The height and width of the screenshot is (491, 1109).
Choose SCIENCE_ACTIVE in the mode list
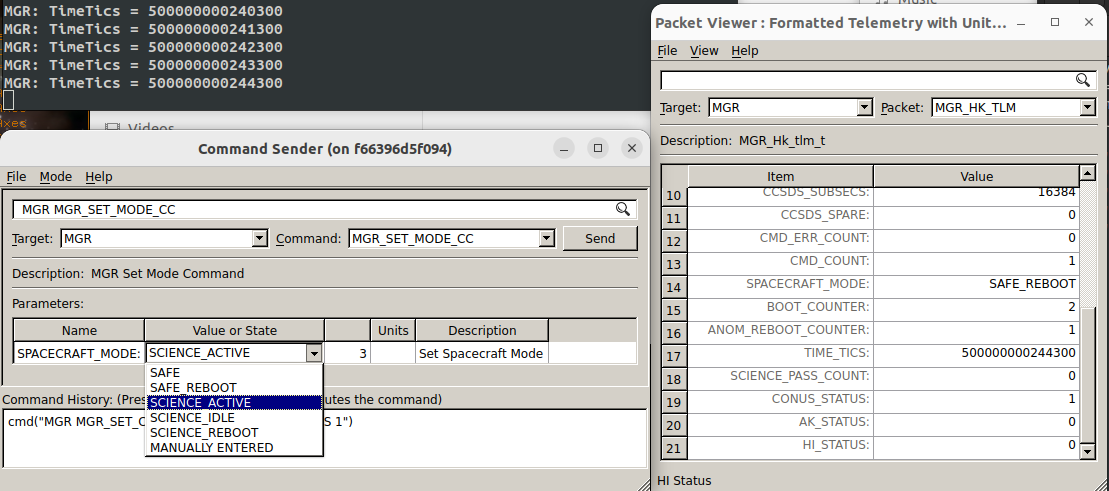(x=234, y=403)
